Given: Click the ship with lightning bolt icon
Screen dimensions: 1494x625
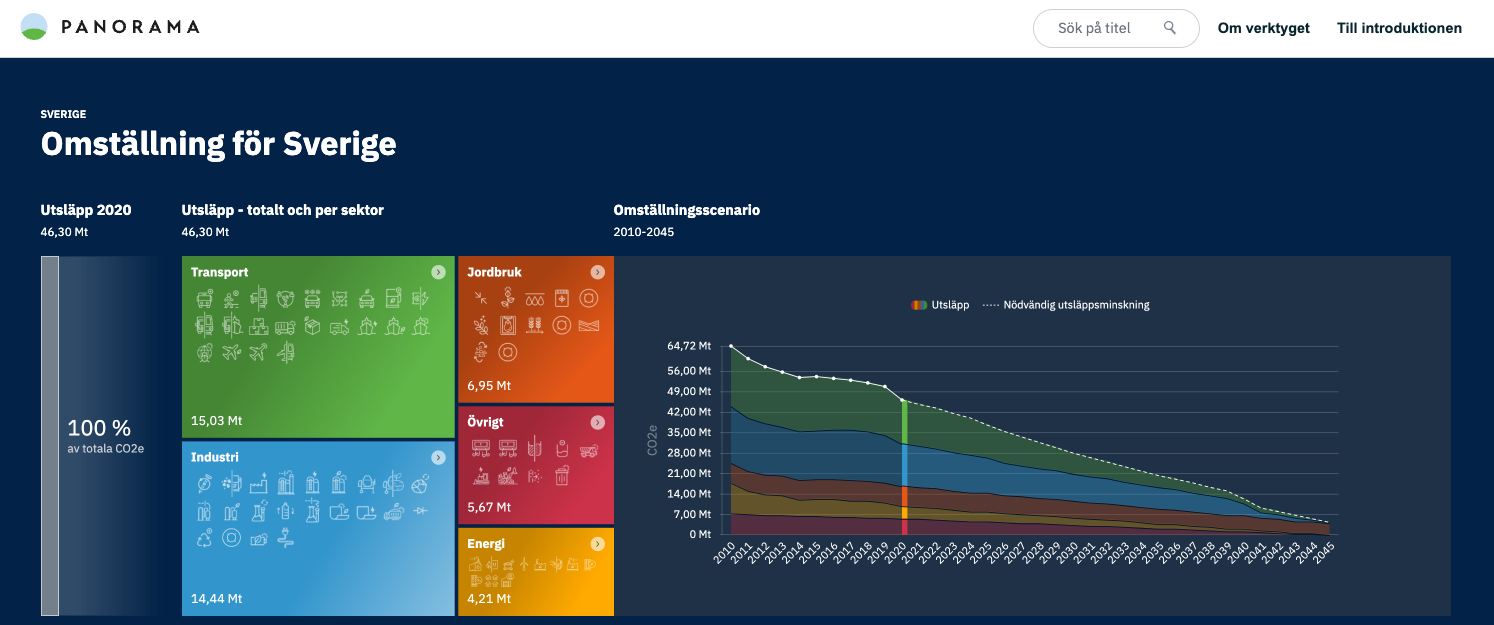Looking at the screenshot, I should click(x=367, y=326).
